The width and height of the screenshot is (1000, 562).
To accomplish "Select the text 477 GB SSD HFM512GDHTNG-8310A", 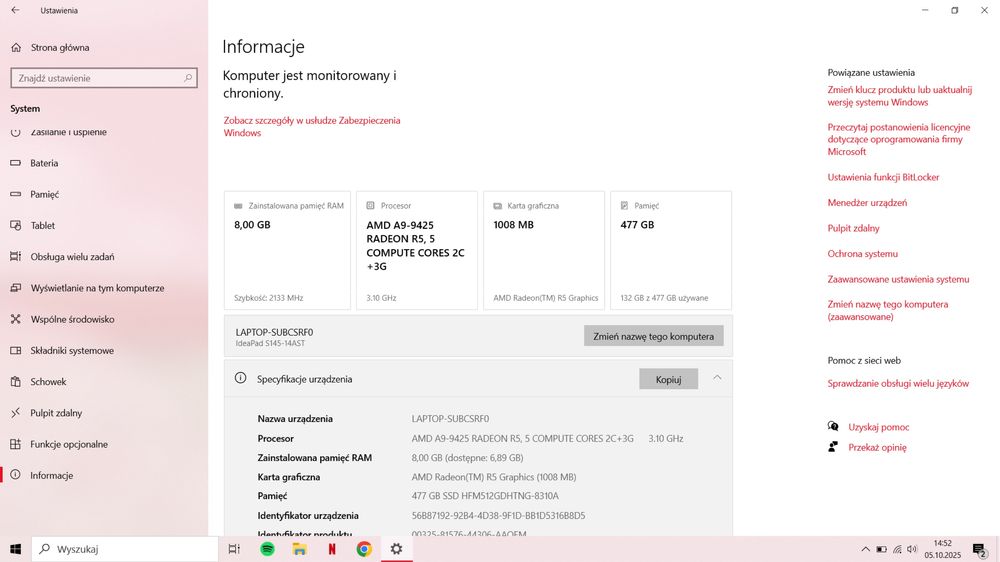I will pos(485,496).
